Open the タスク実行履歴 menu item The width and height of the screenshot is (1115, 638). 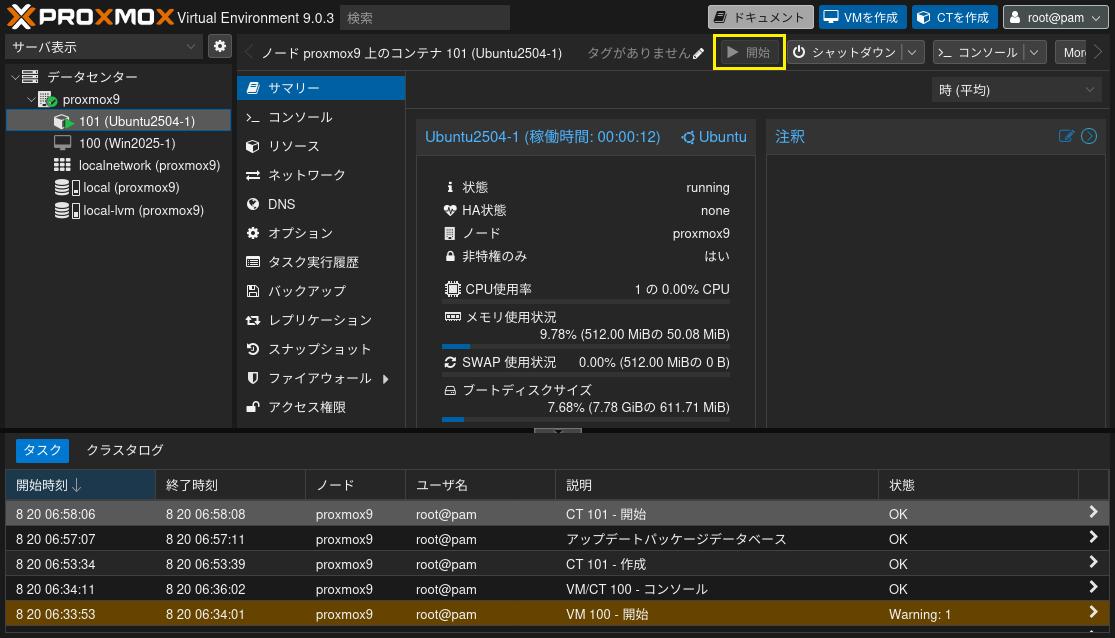coord(321,262)
